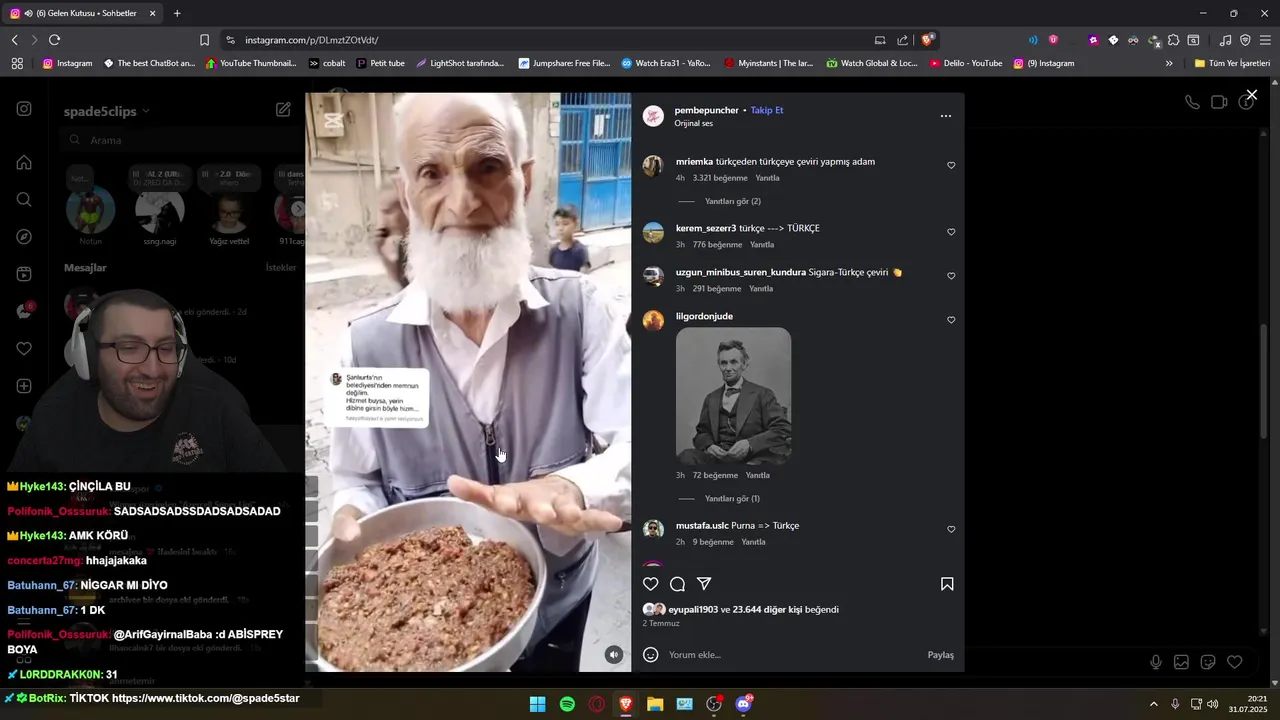Open the post options three-dot menu
The width and height of the screenshot is (1280, 720).
coord(945,116)
